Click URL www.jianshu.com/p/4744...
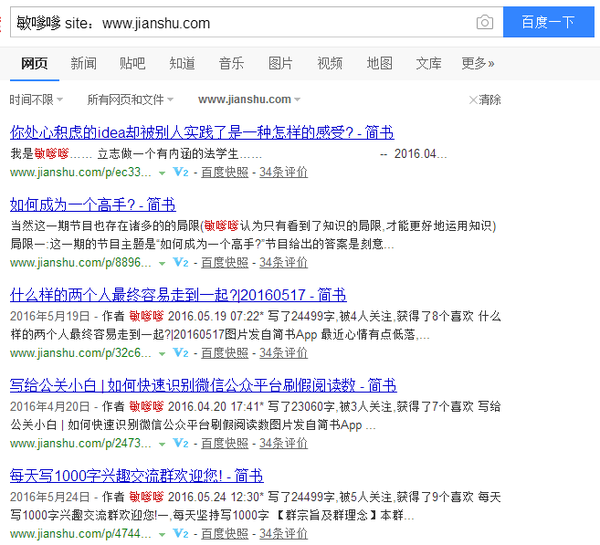 pyautogui.click(x=81, y=534)
